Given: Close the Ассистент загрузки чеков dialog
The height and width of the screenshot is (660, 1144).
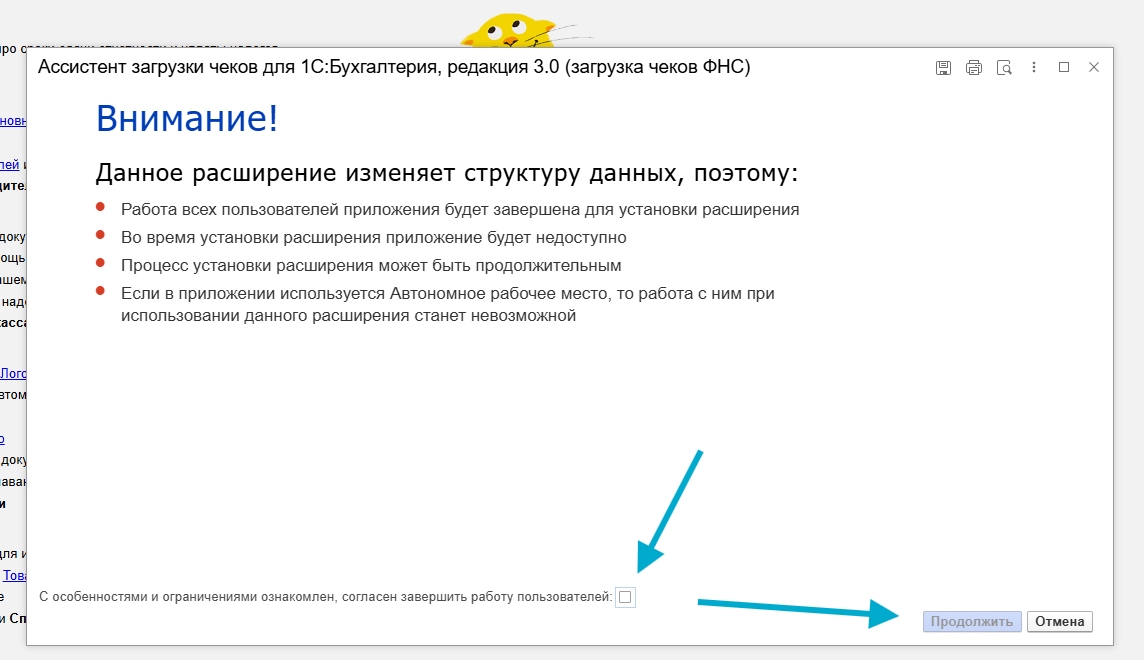Looking at the screenshot, I should [x=1094, y=67].
